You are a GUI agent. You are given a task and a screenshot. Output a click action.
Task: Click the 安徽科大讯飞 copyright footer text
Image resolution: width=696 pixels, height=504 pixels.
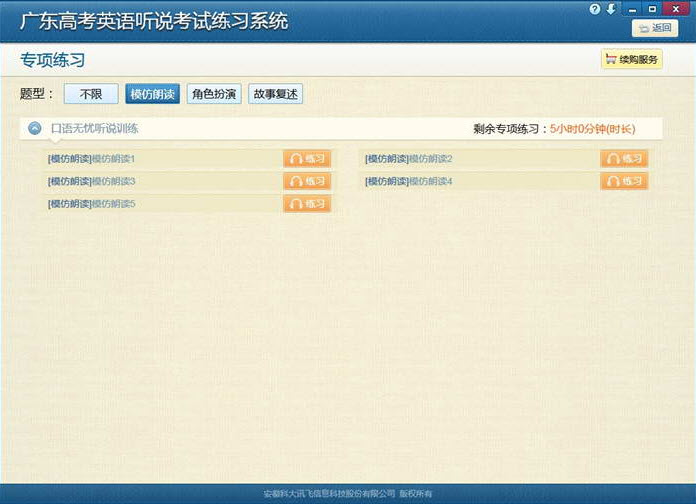(348, 494)
